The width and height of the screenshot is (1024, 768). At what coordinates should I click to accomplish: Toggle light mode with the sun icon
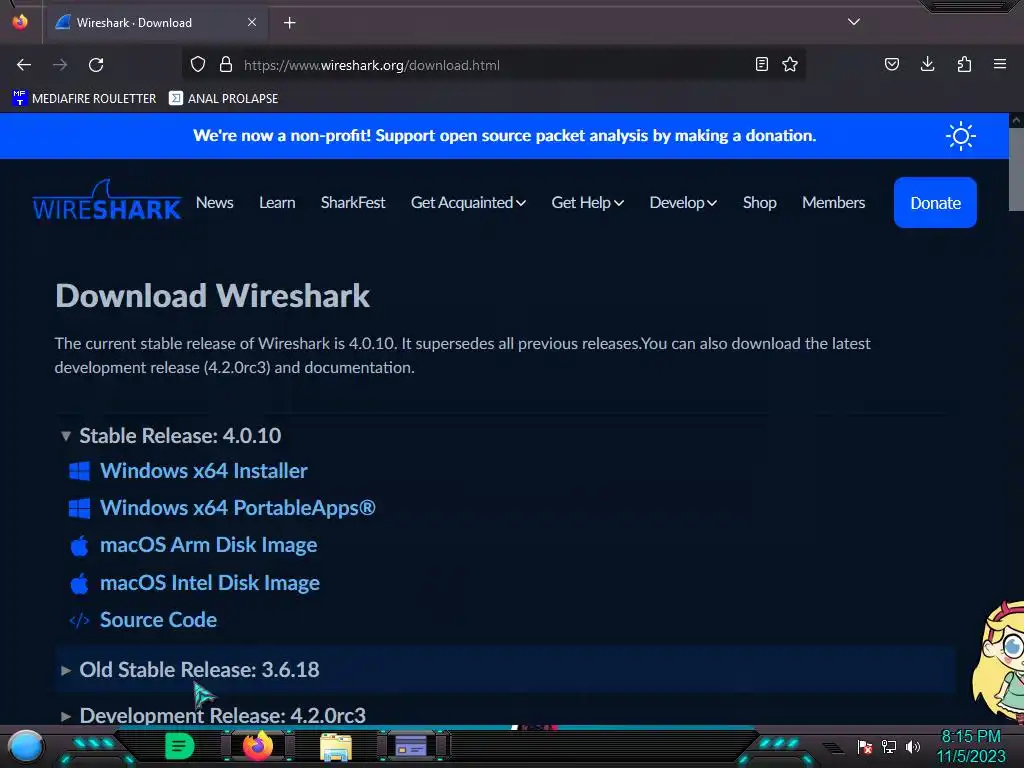coord(961,136)
